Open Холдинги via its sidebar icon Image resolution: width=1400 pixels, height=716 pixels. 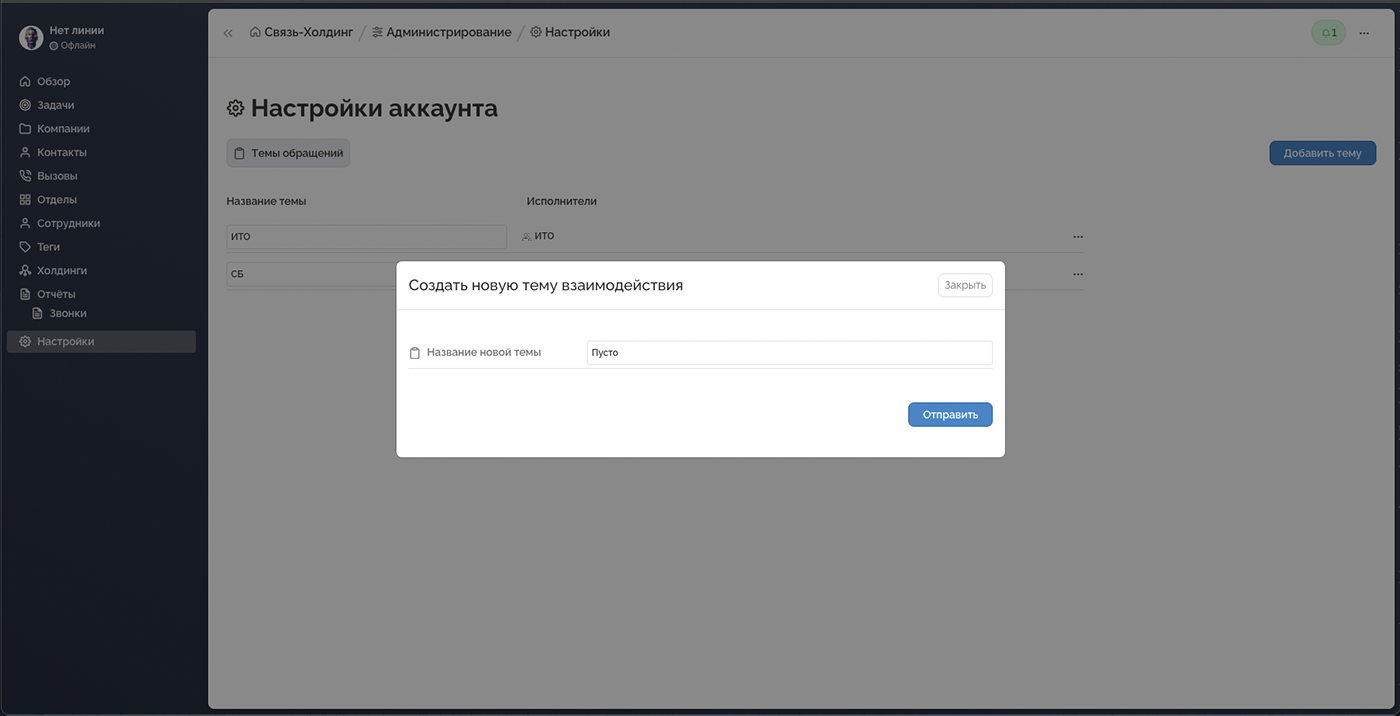24,270
